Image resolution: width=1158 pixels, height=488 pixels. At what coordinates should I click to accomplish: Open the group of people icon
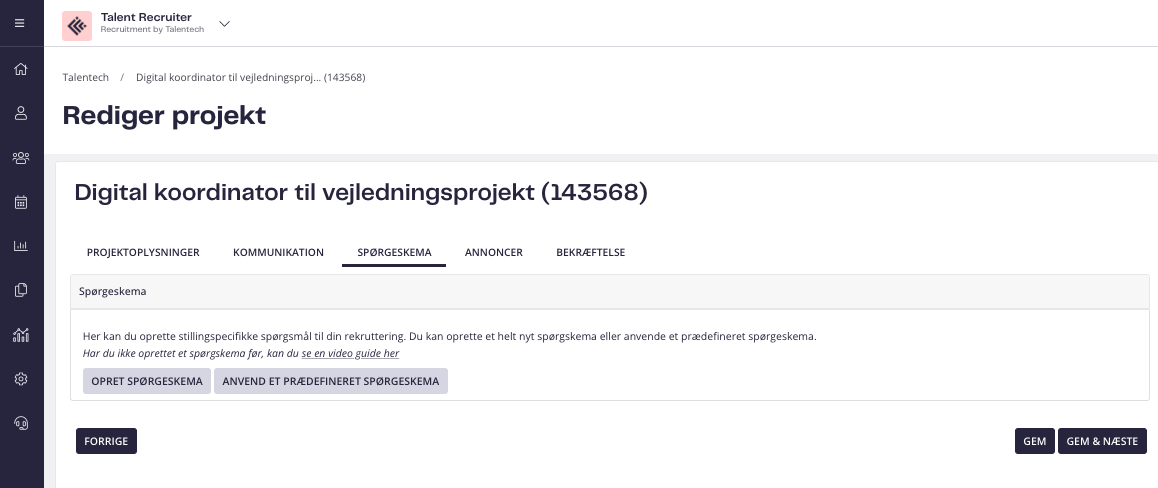(21, 157)
